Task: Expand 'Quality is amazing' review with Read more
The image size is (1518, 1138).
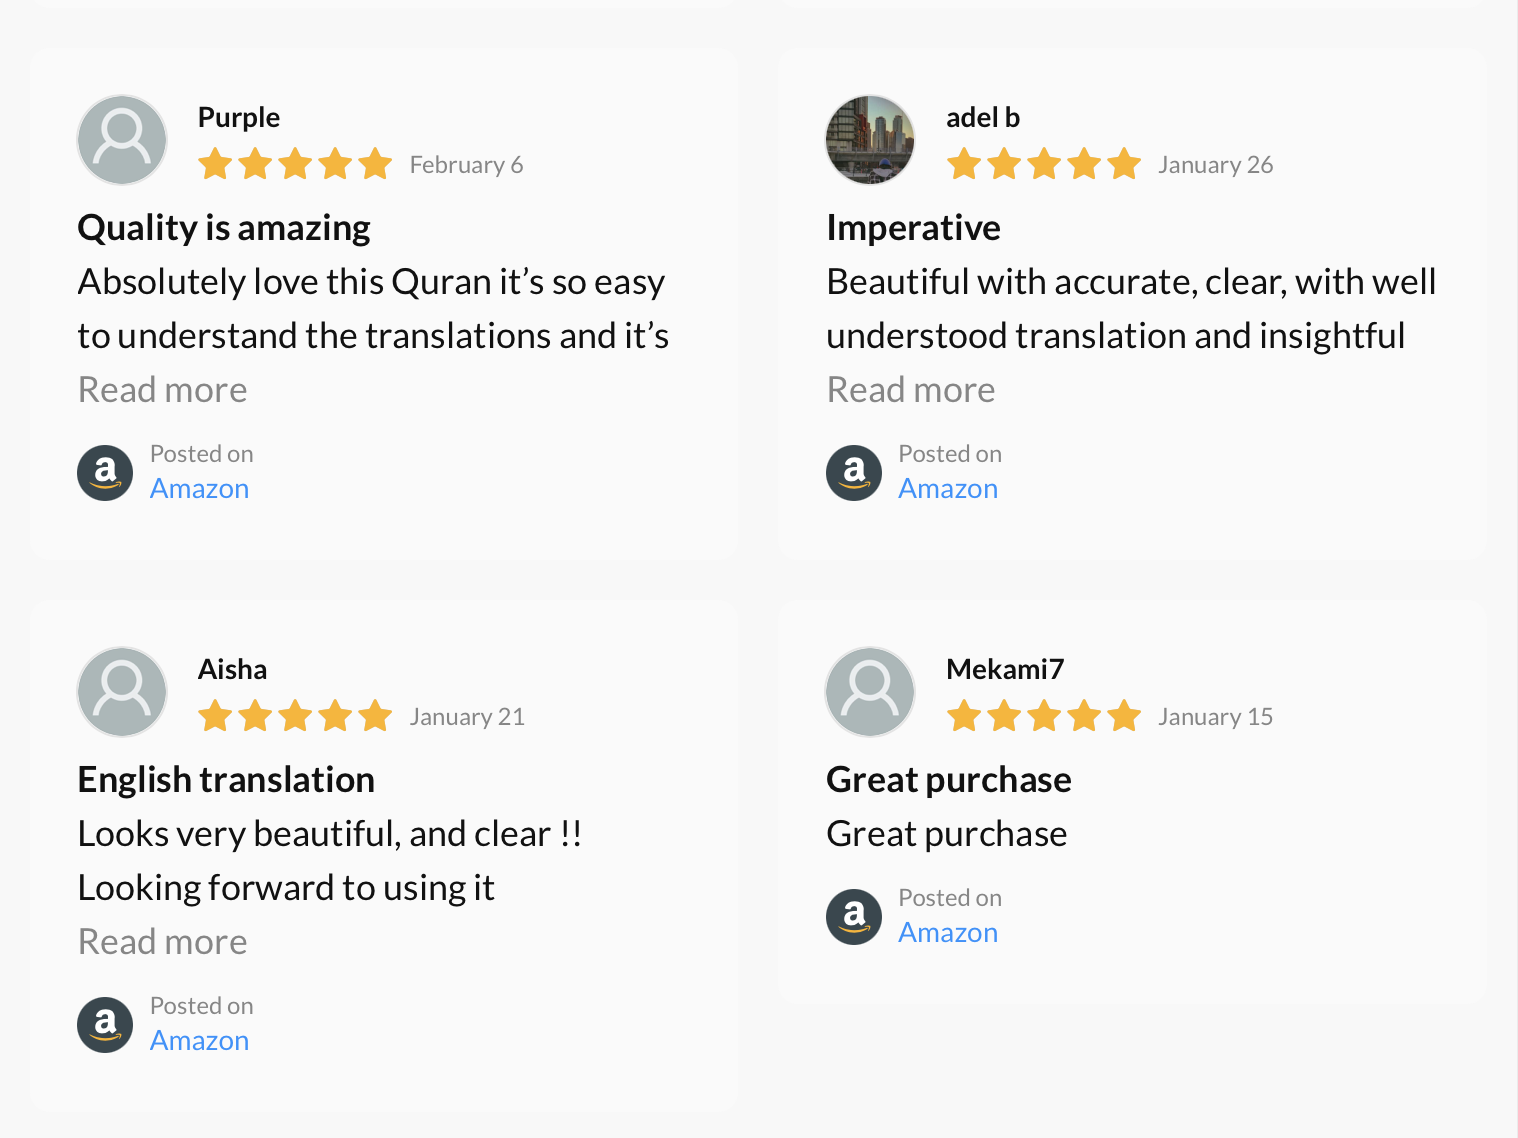Action: pos(163,390)
